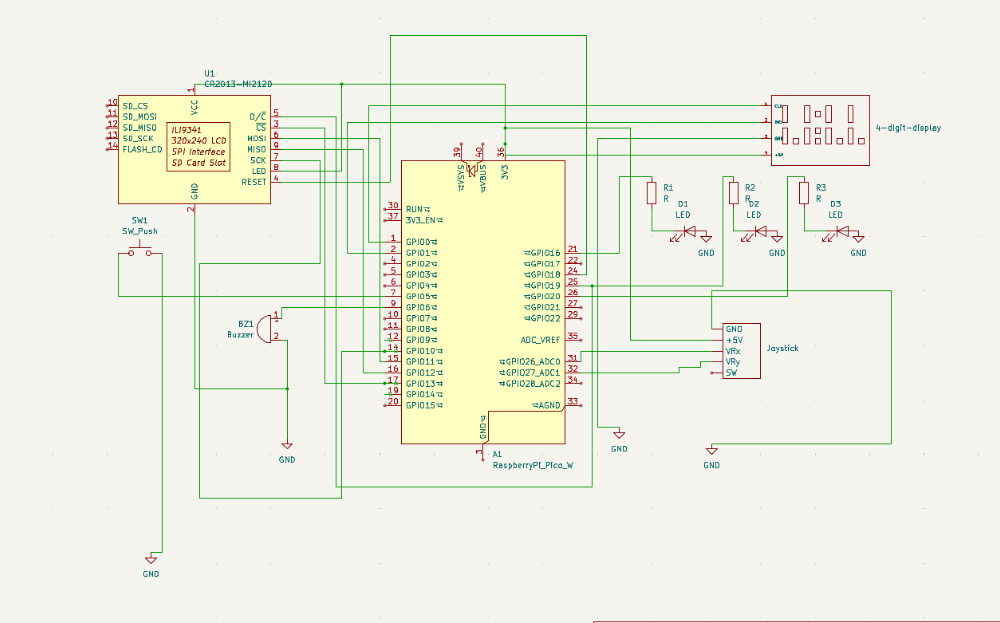Click the R2 resistor symbol
The width and height of the screenshot is (1000, 623).
734,193
